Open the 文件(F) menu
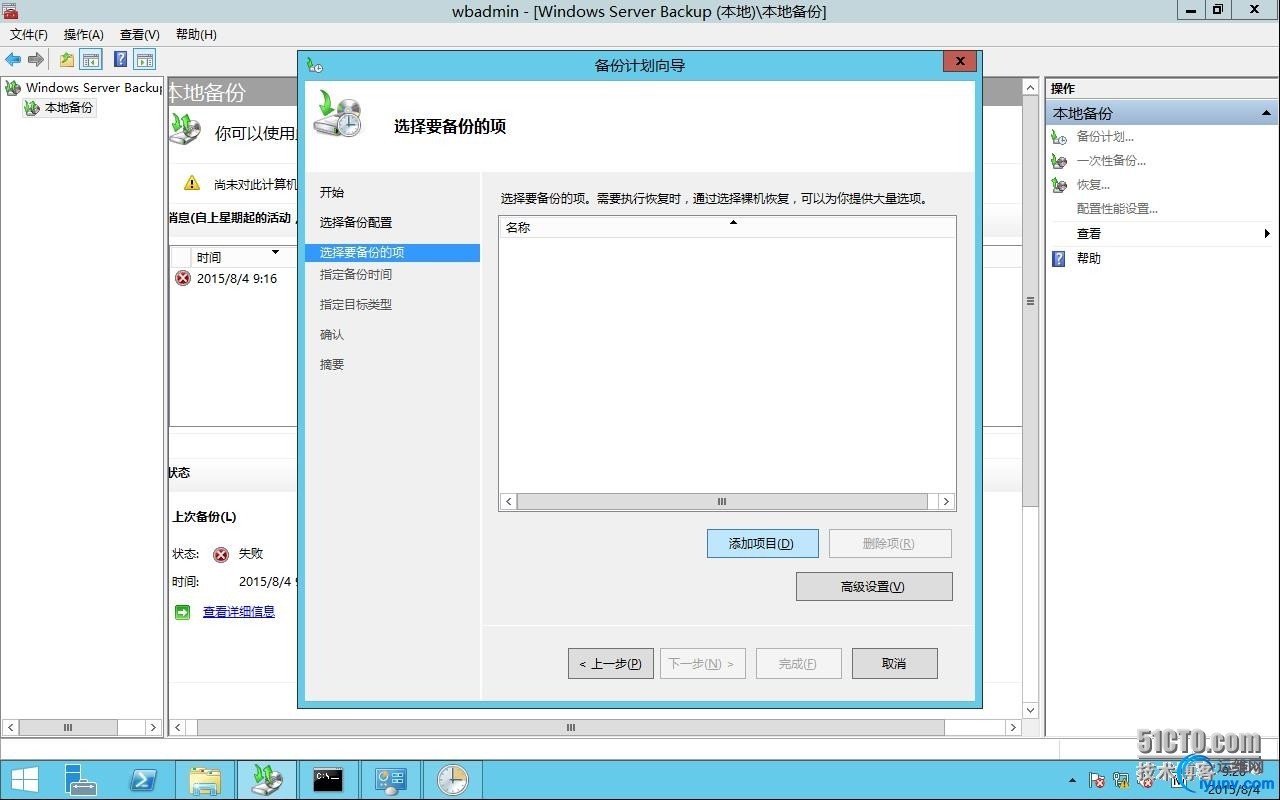 [x=29, y=34]
